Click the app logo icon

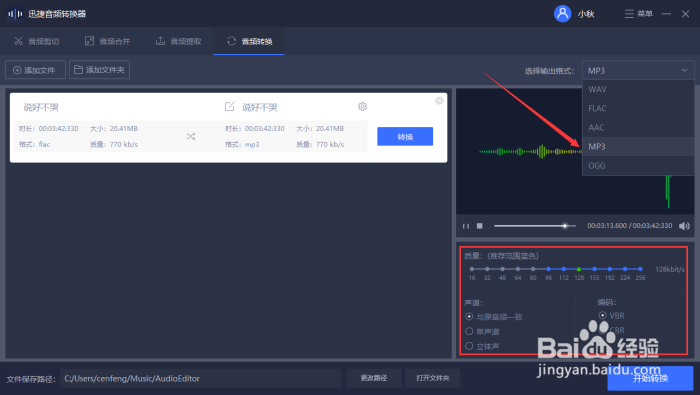[15, 14]
